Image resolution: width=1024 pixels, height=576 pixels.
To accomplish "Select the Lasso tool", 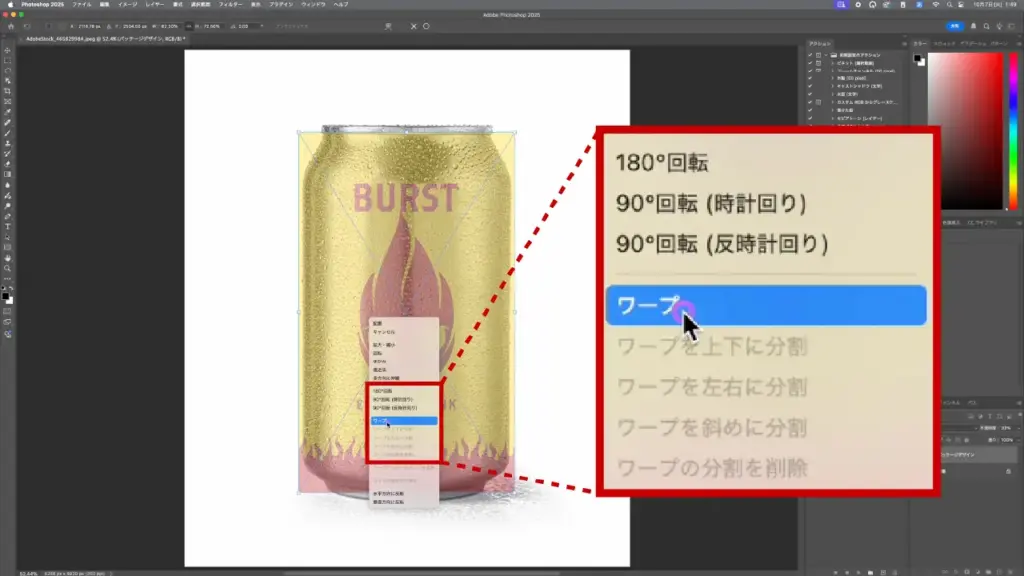I will coord(7,71).
